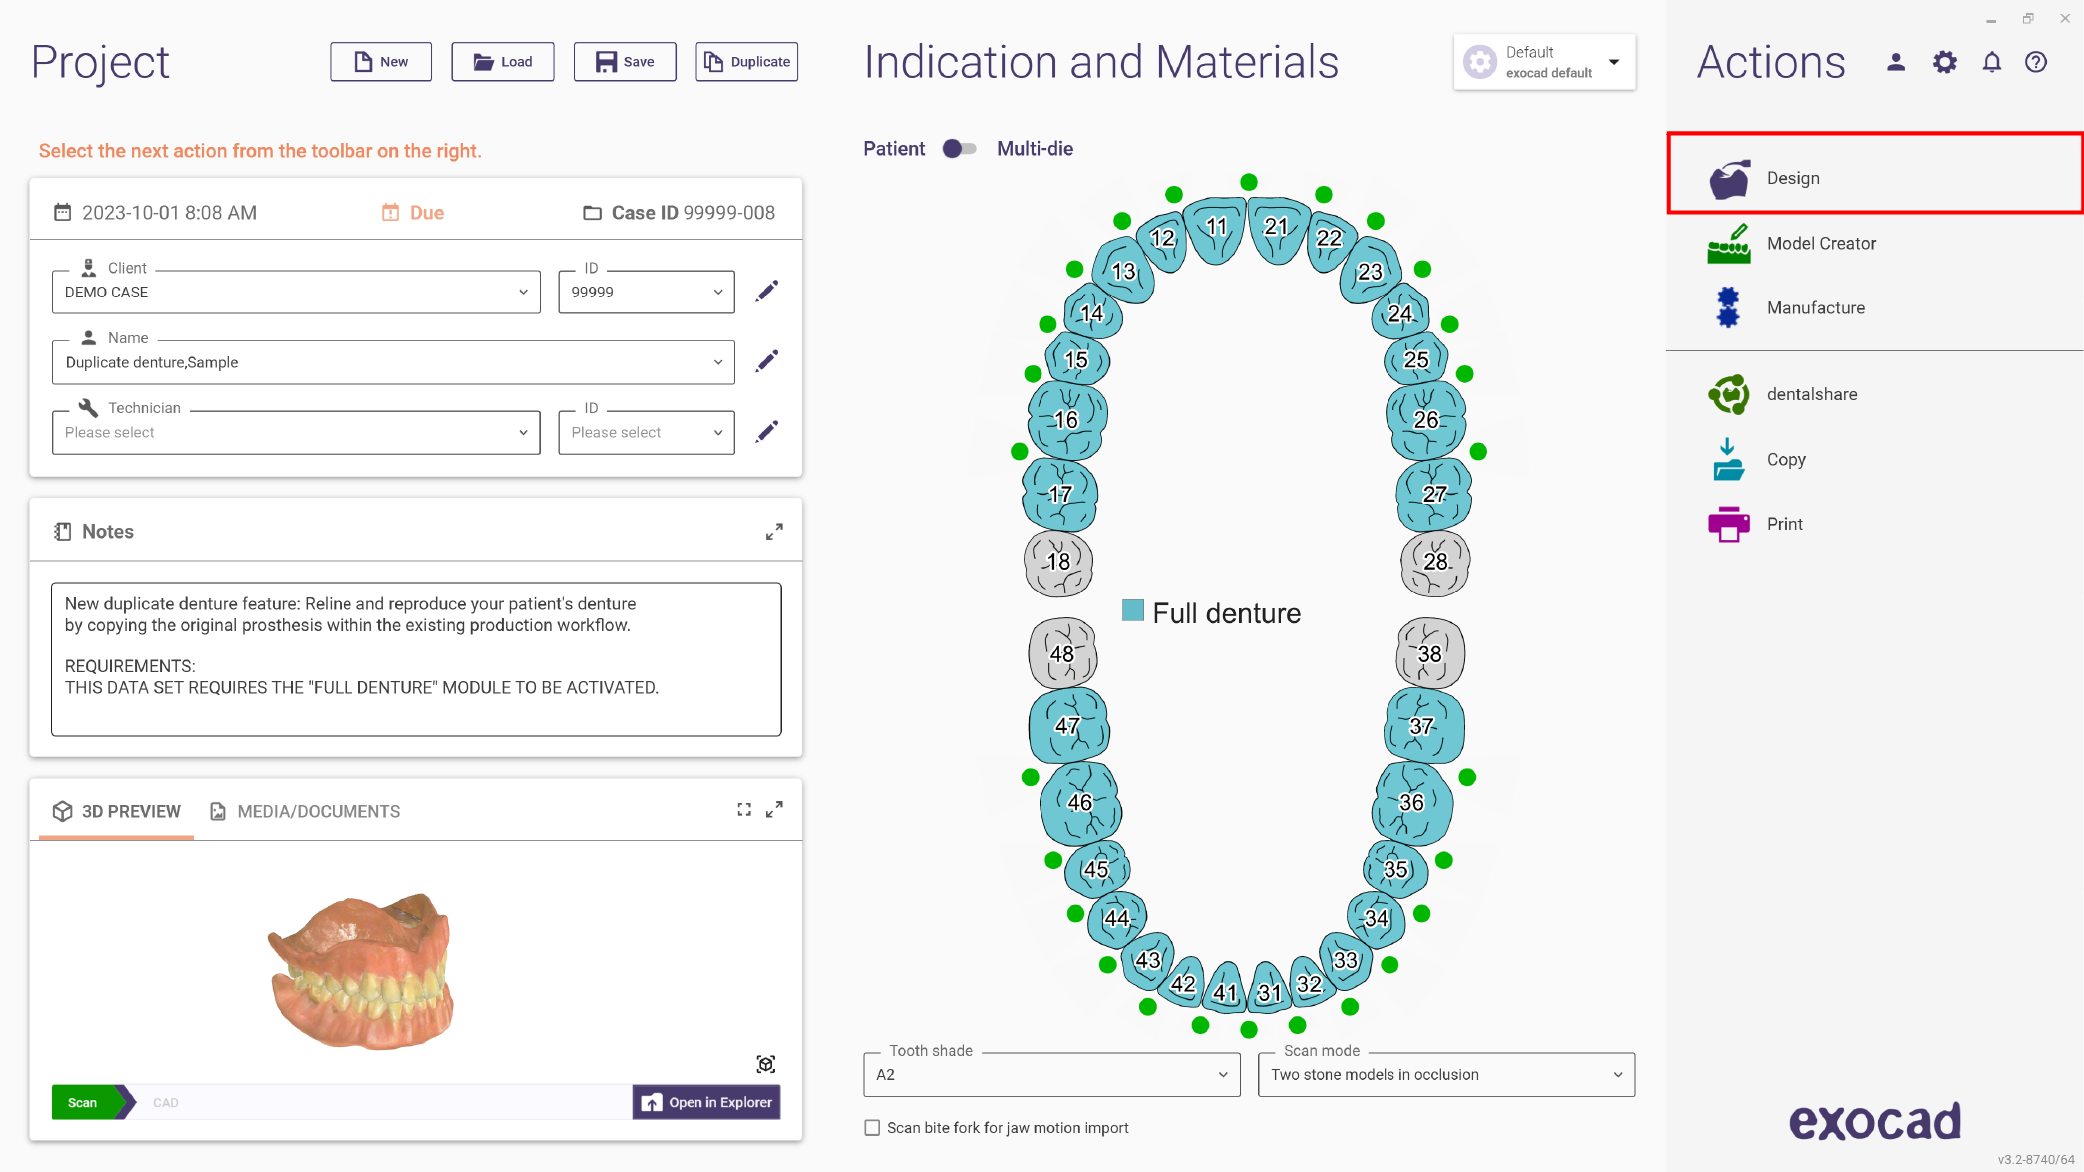Click the Full denture color swatch
This screenshot has height=1172, width=2084.
(1133, 610)
